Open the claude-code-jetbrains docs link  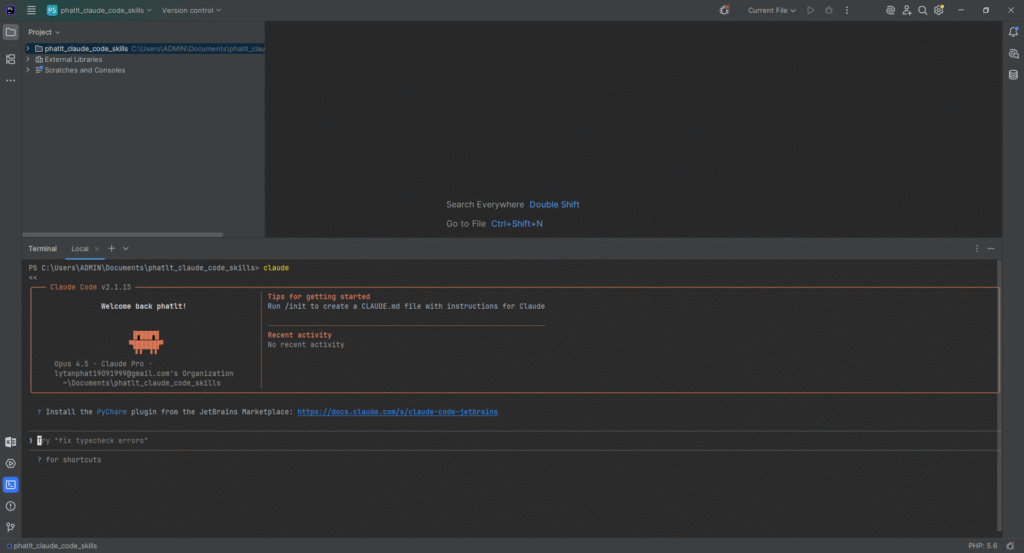pyautogui.click(x=397, y=411)
